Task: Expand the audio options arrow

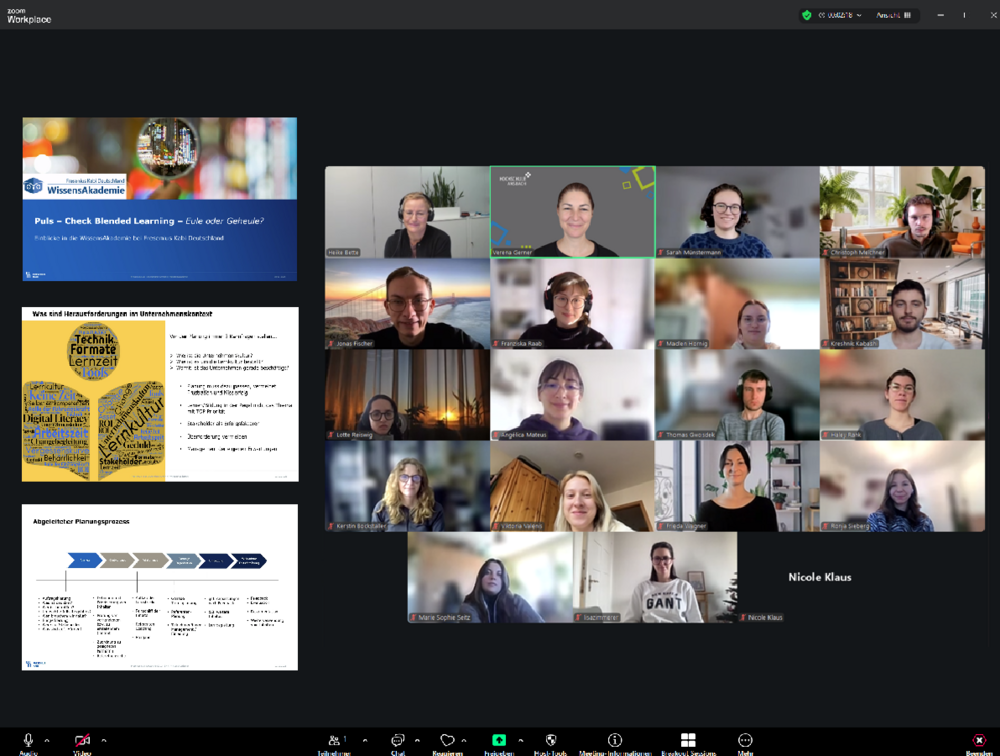Action: pos(49,741)
